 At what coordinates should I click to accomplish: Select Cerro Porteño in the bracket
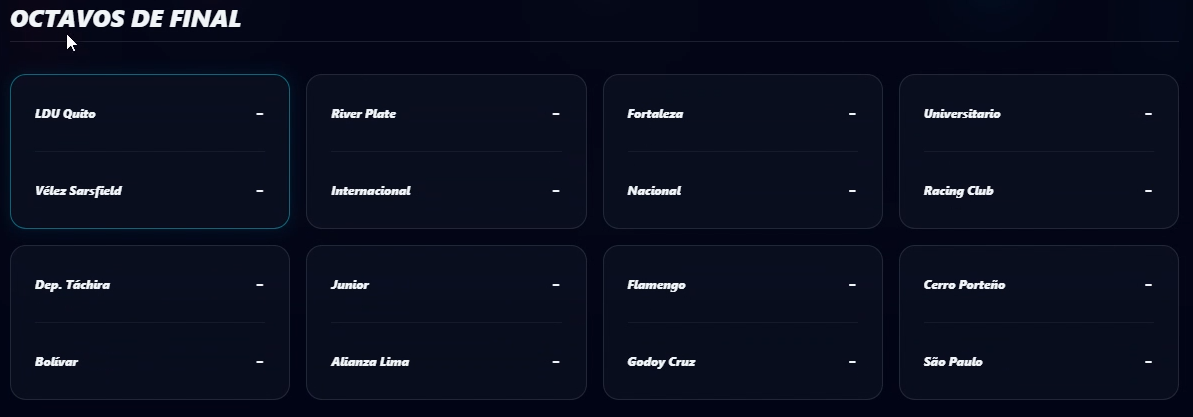(x=964, y=285)
